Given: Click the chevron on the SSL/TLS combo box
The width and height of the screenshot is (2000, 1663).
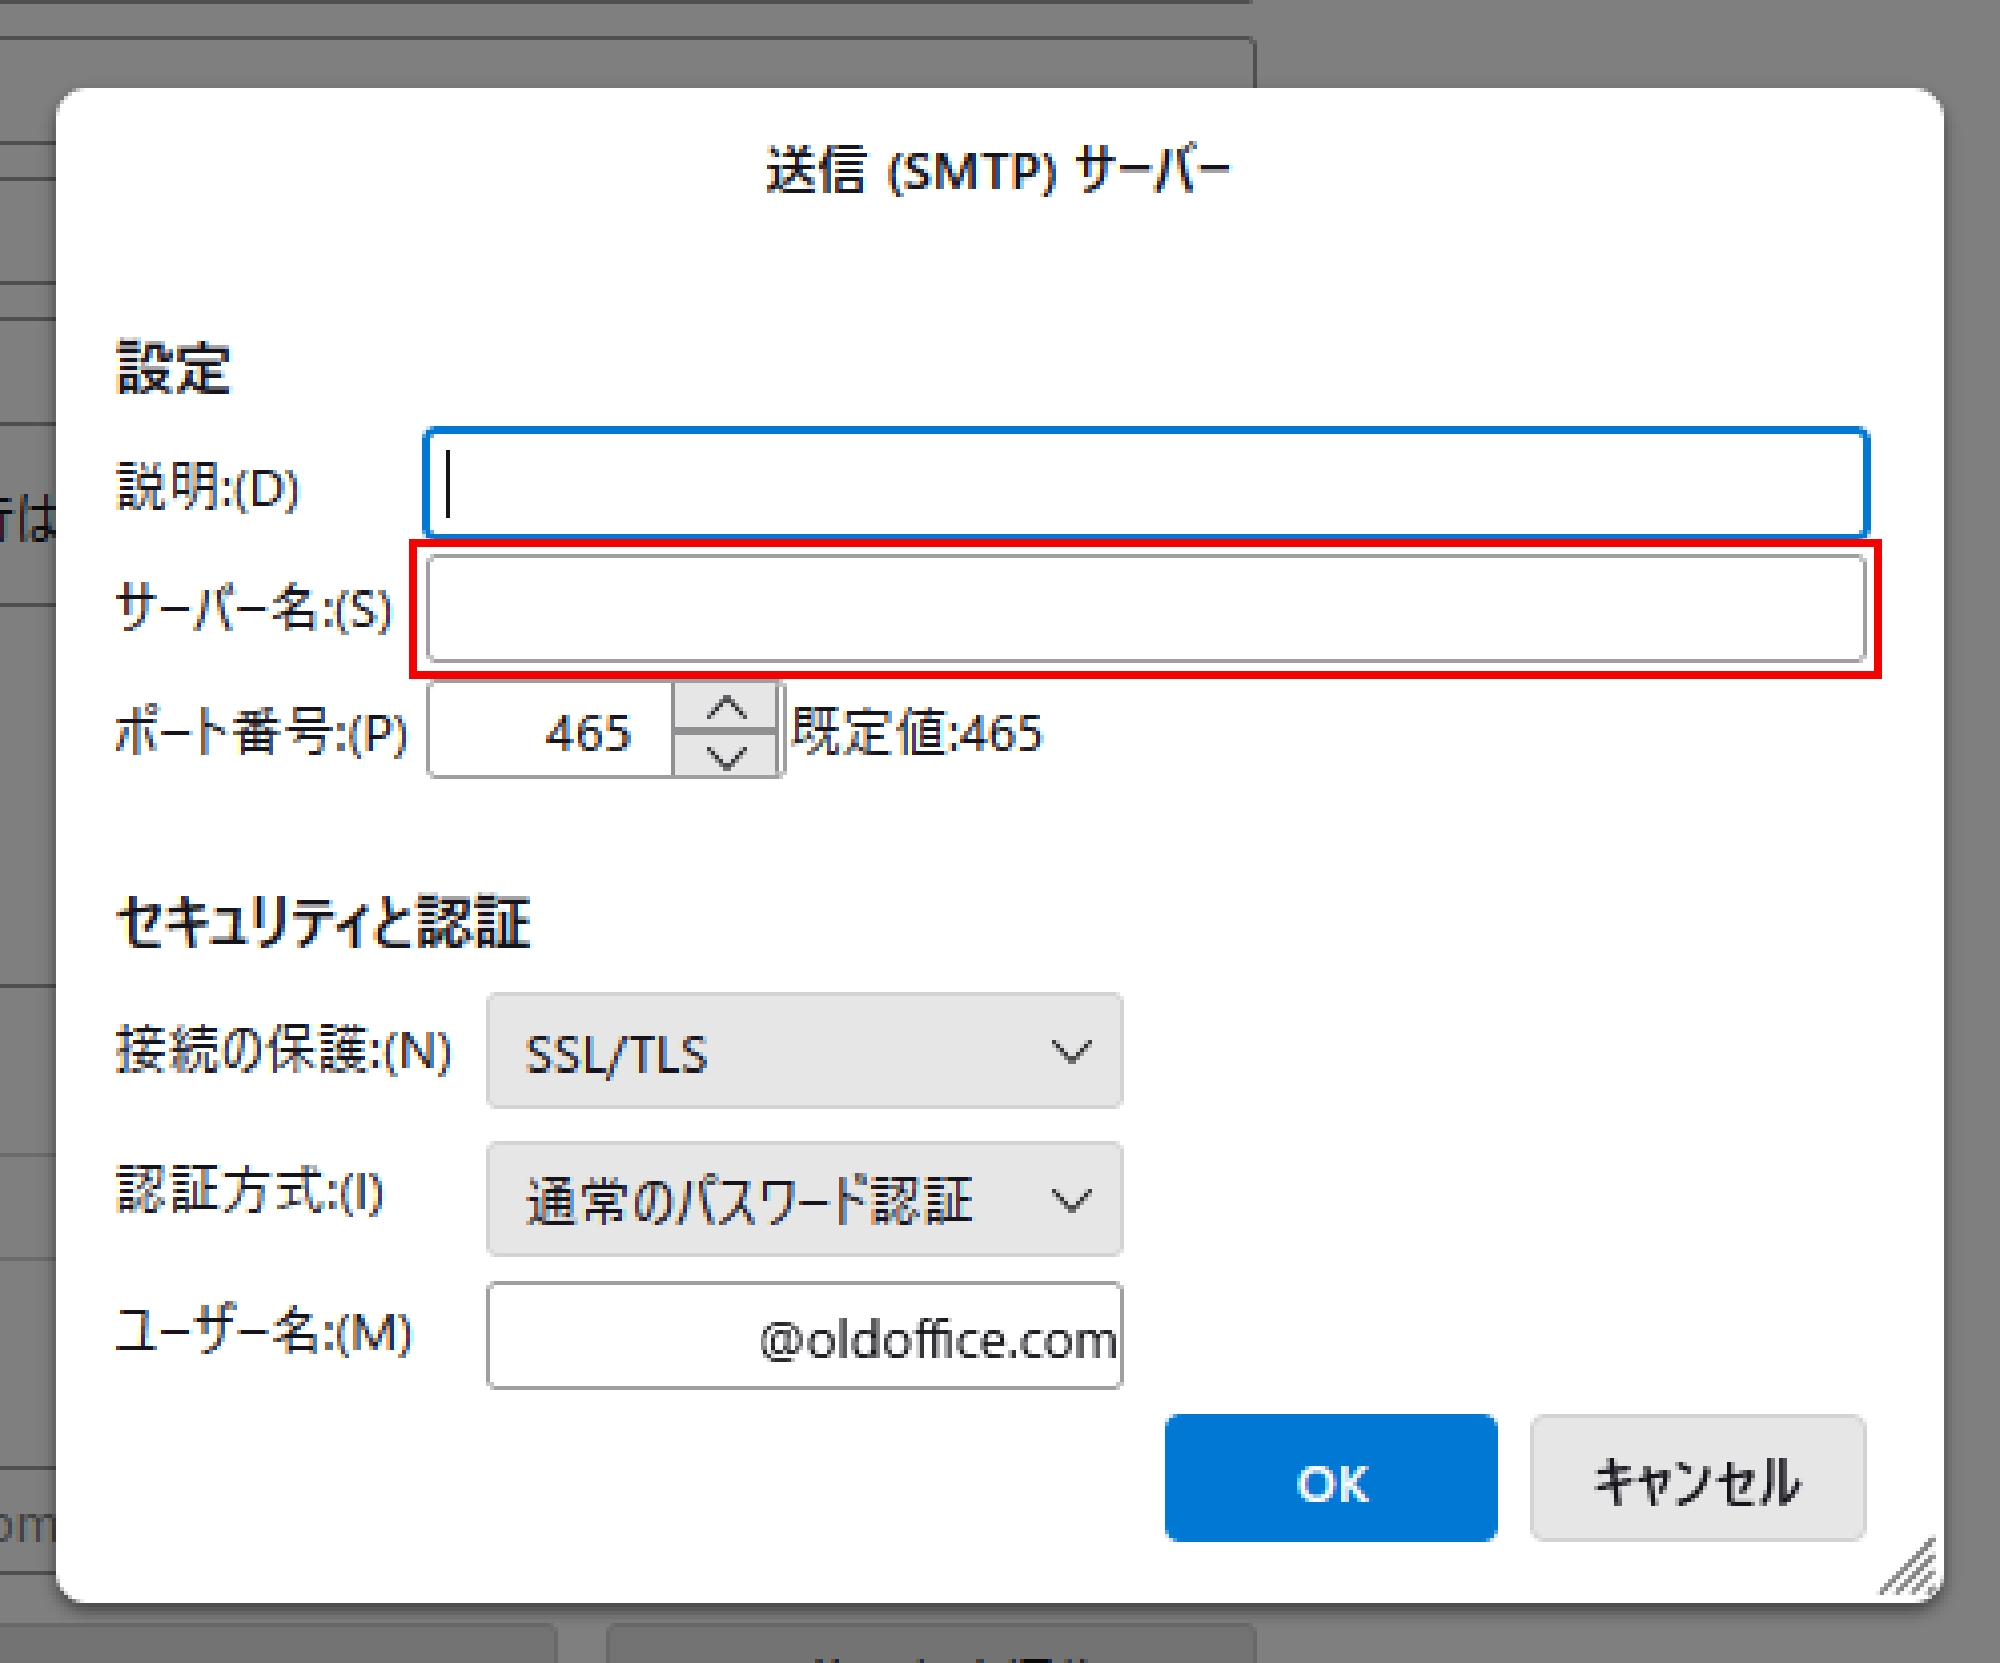Looking at the screenshot, I should click(x=1071, y=1051).
